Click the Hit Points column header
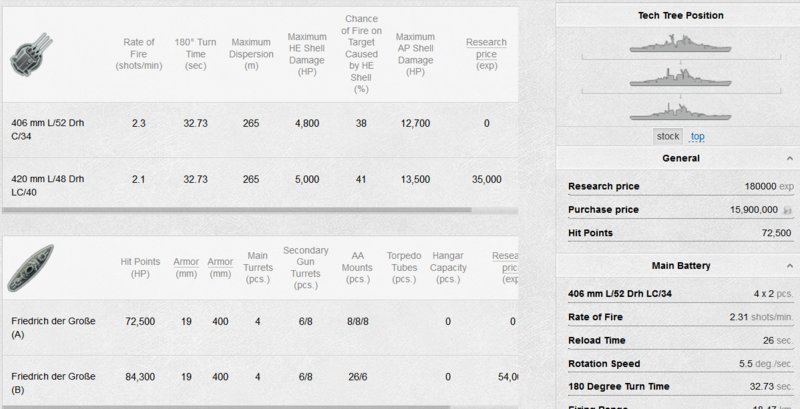Screen dimensions: 800x409 point(140,268)
